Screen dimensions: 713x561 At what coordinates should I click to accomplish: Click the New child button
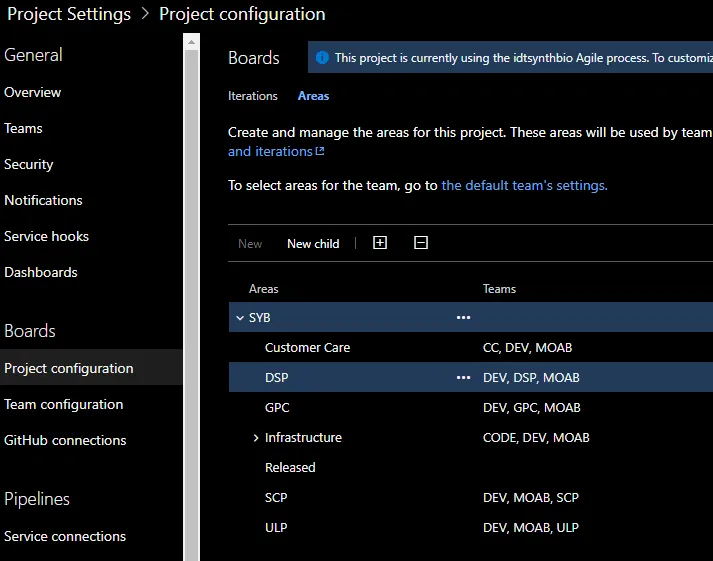(x=313, y=243)
